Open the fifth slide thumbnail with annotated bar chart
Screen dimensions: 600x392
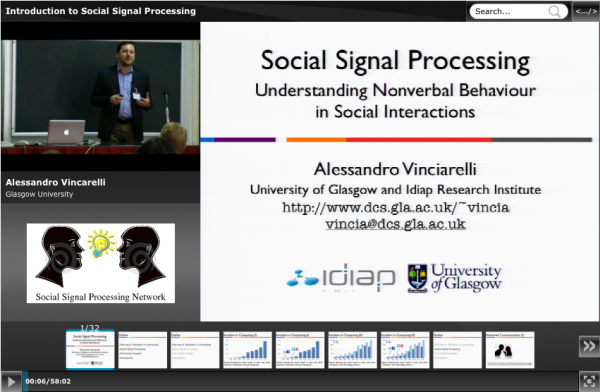(x=300, y=350)
